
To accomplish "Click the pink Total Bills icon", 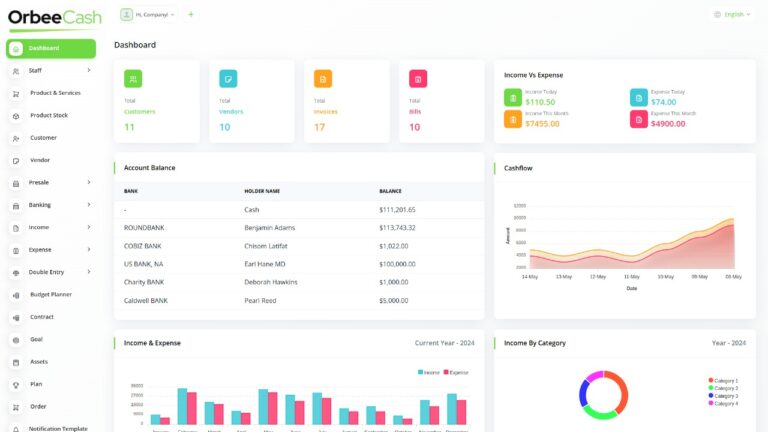I will click(418, 78).
